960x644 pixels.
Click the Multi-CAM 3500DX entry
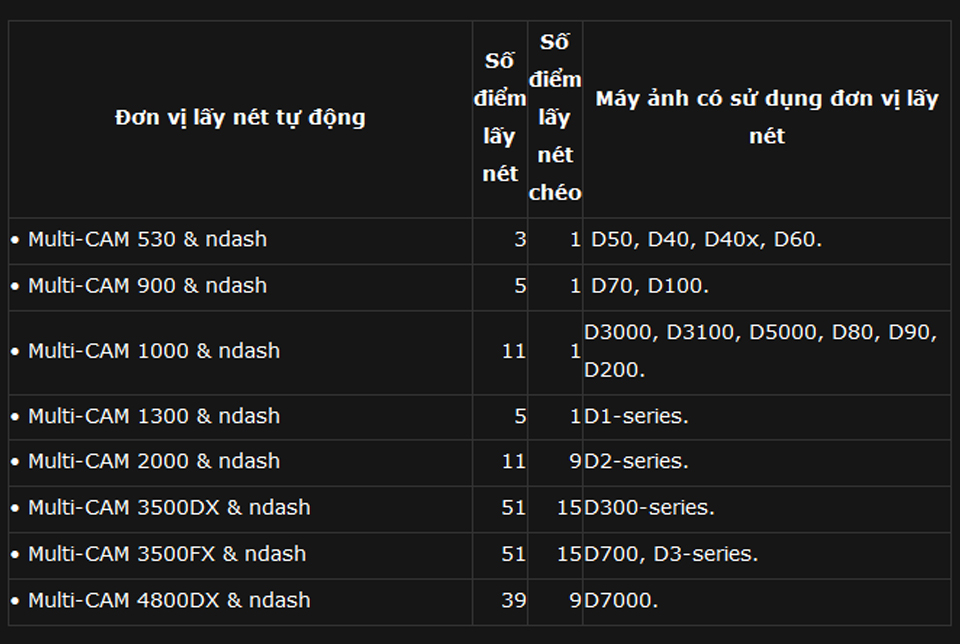(x=168, y=508)
